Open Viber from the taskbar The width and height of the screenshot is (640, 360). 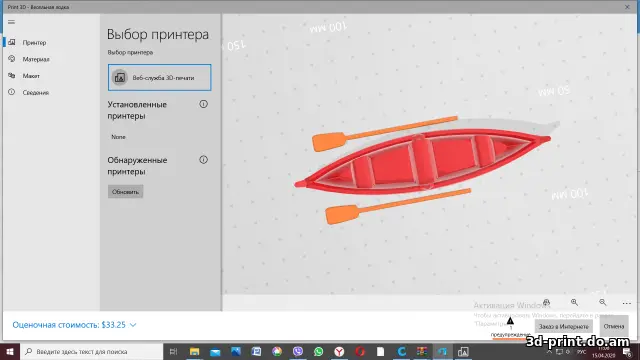(x=298, y=351)
